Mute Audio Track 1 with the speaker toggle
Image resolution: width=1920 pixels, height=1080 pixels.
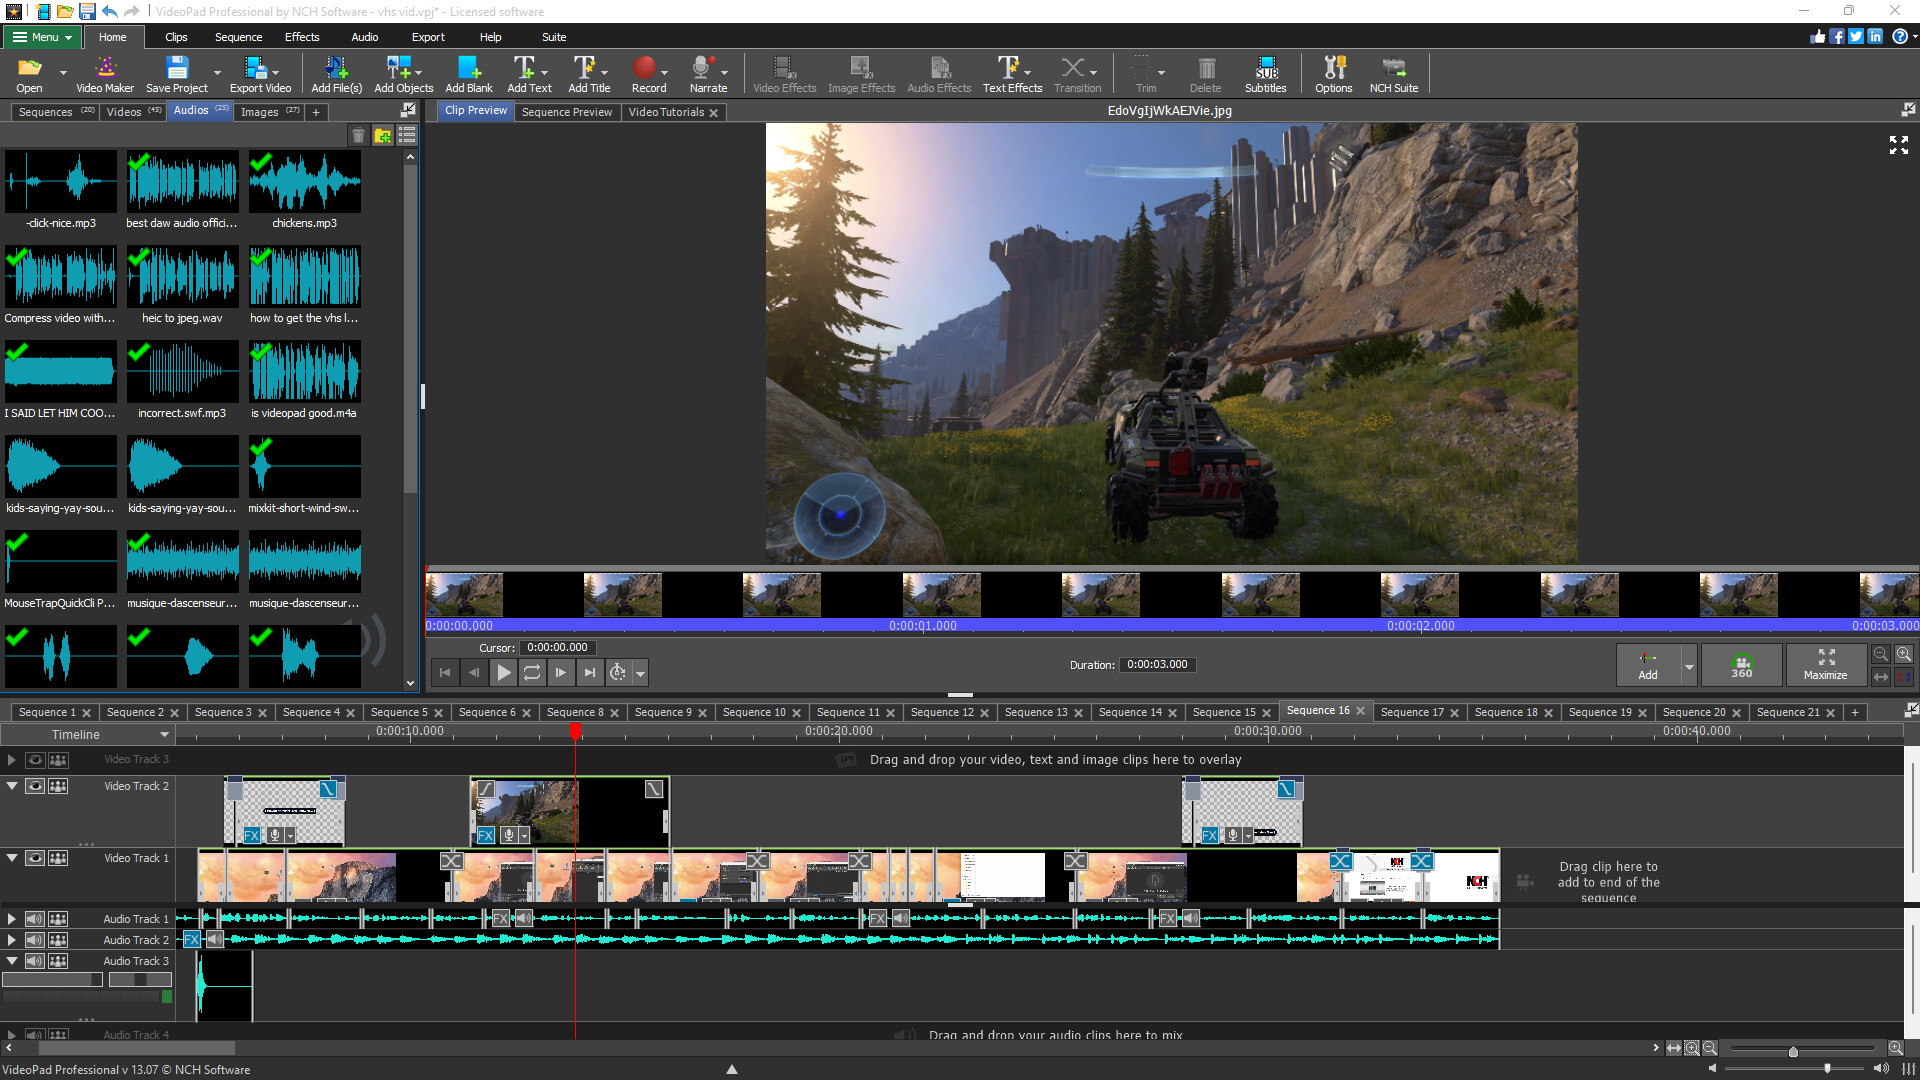(x=35, y=918)
